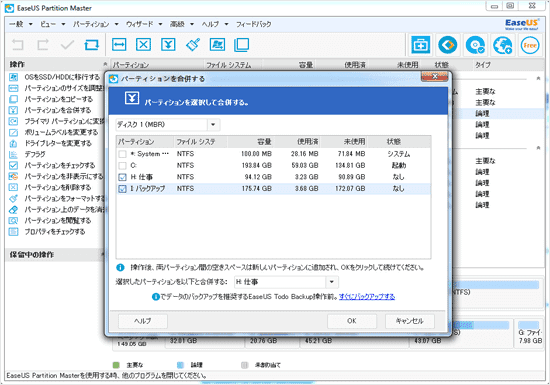550x385 pixels.
Task: Click the 論理 blue legend swatch
Action: coord(180,365)
